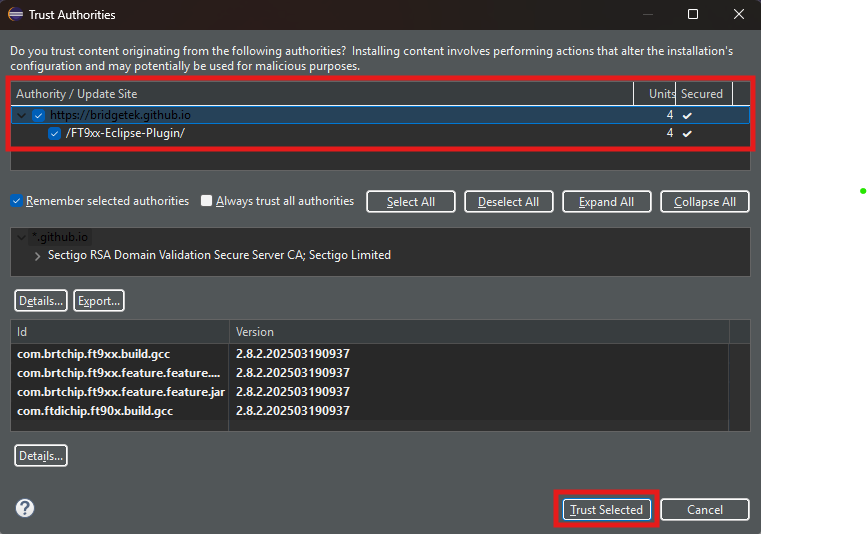Screen dimensions: 867x534
Task: Collapse the bridgetek.github.io tree node
Action: click(x=22, y=115)
